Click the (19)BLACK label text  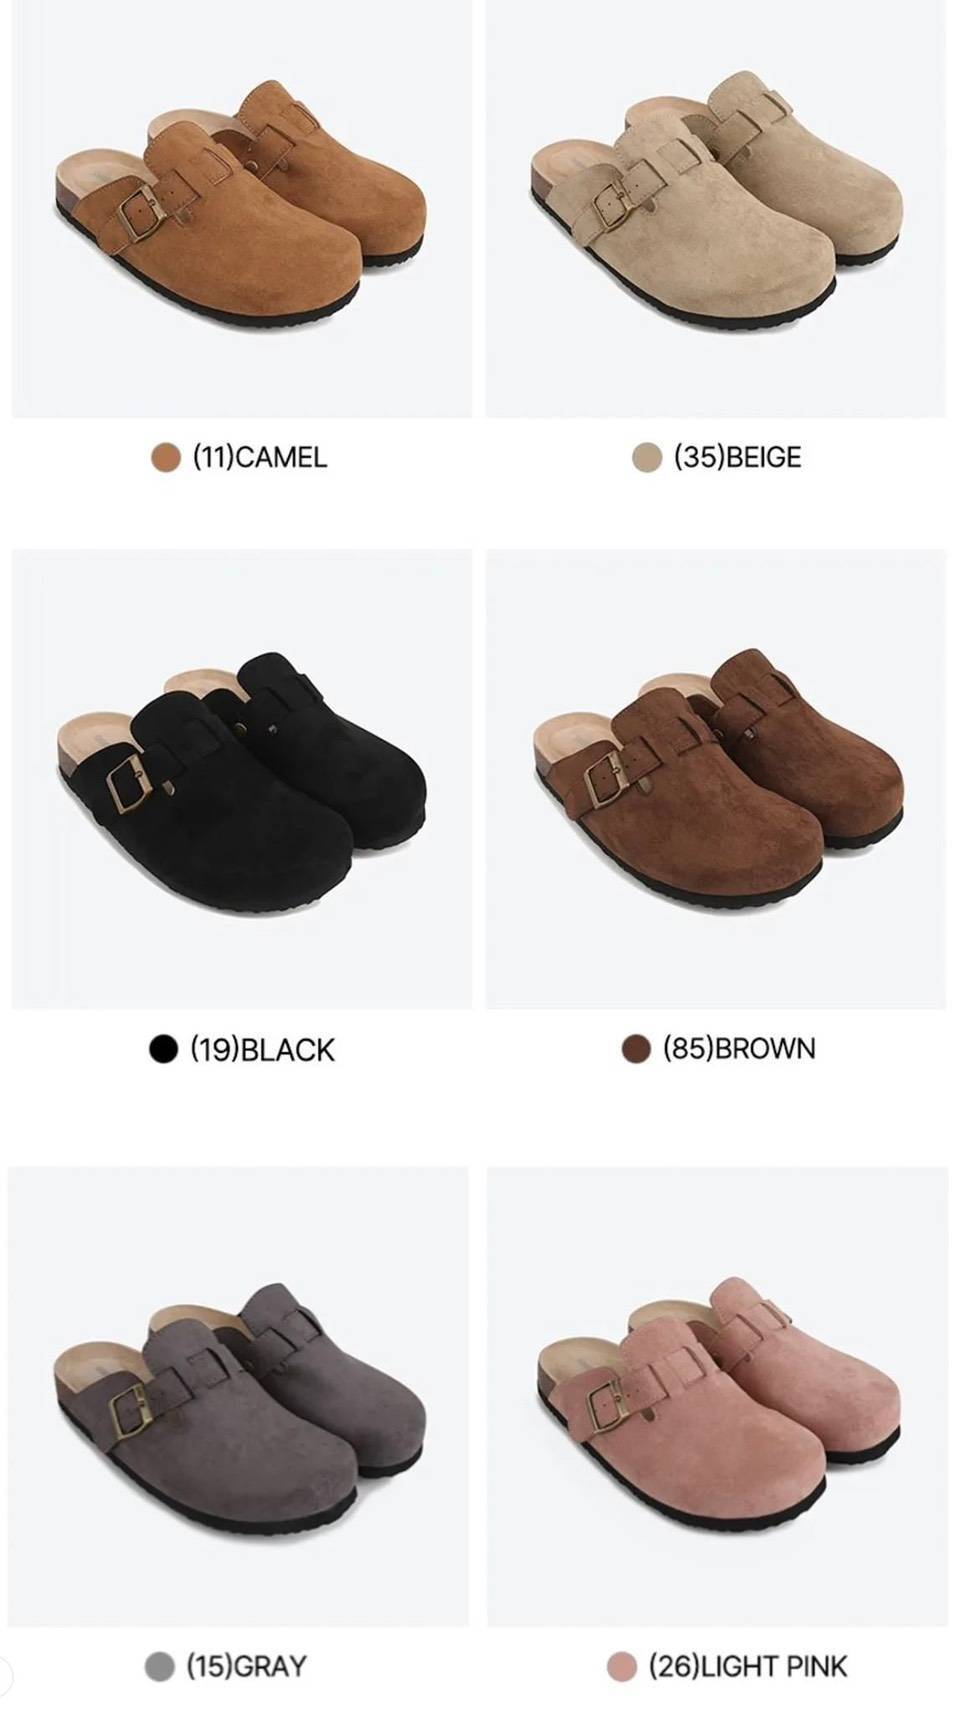point(263,1049)
